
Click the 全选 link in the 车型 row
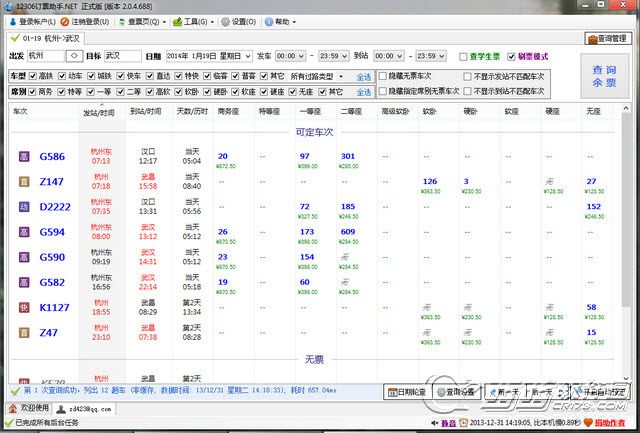point(363,76)
